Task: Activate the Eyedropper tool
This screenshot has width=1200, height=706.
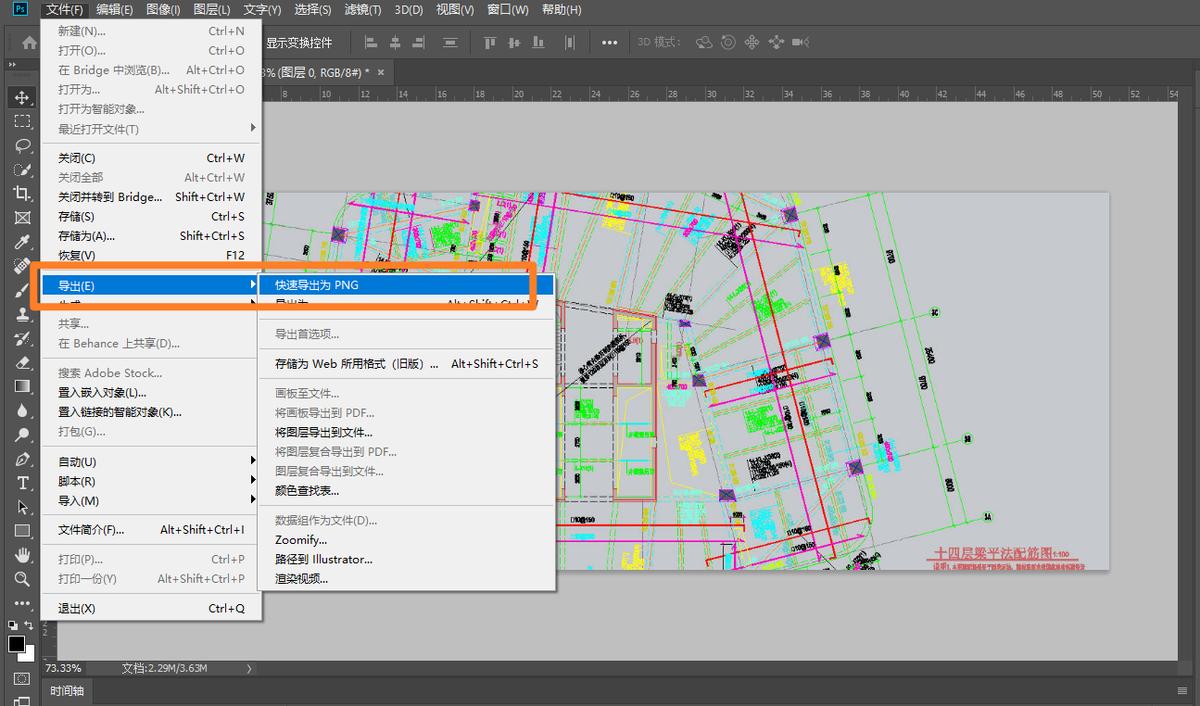Action: (22, 242)
